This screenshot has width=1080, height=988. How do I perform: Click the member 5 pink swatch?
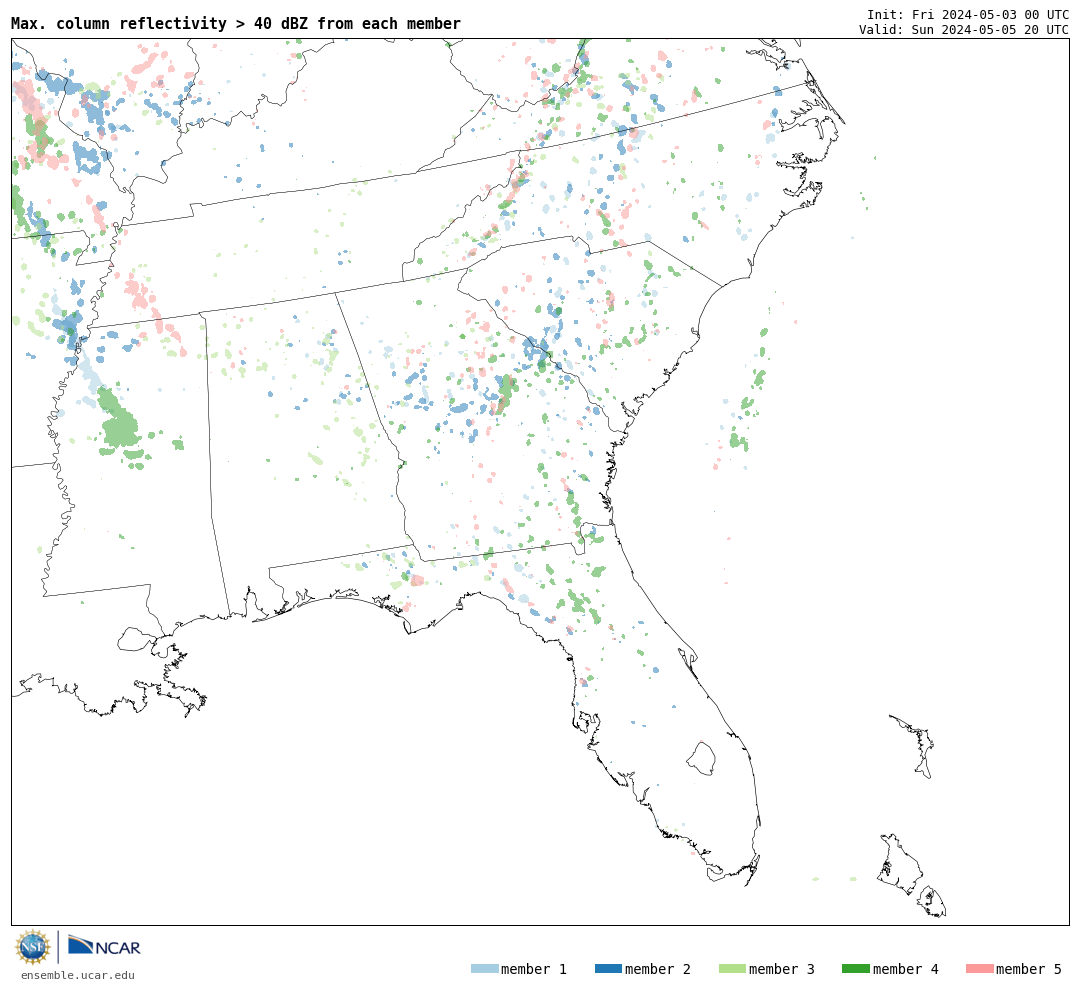click(979, 969)
